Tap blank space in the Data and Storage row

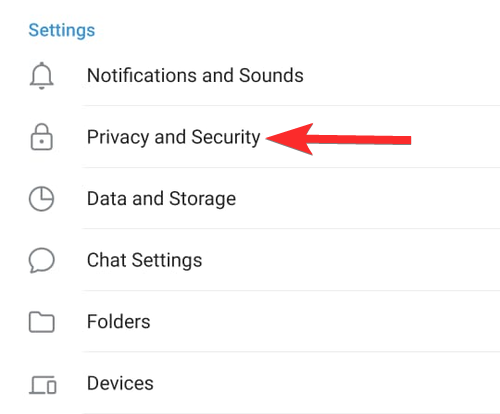coord(367,199)
